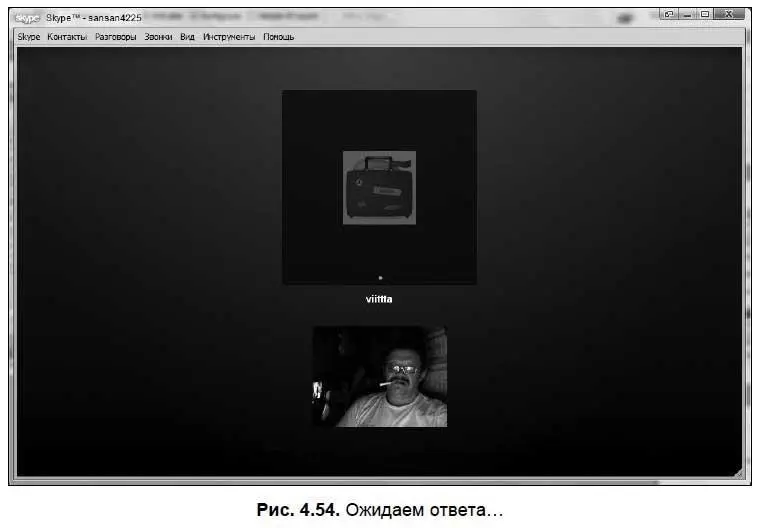Click the 'Skype™ - sansan4225' title bar text
The width and height of the screenshot is (761, 528).
[x=94, y=17]
